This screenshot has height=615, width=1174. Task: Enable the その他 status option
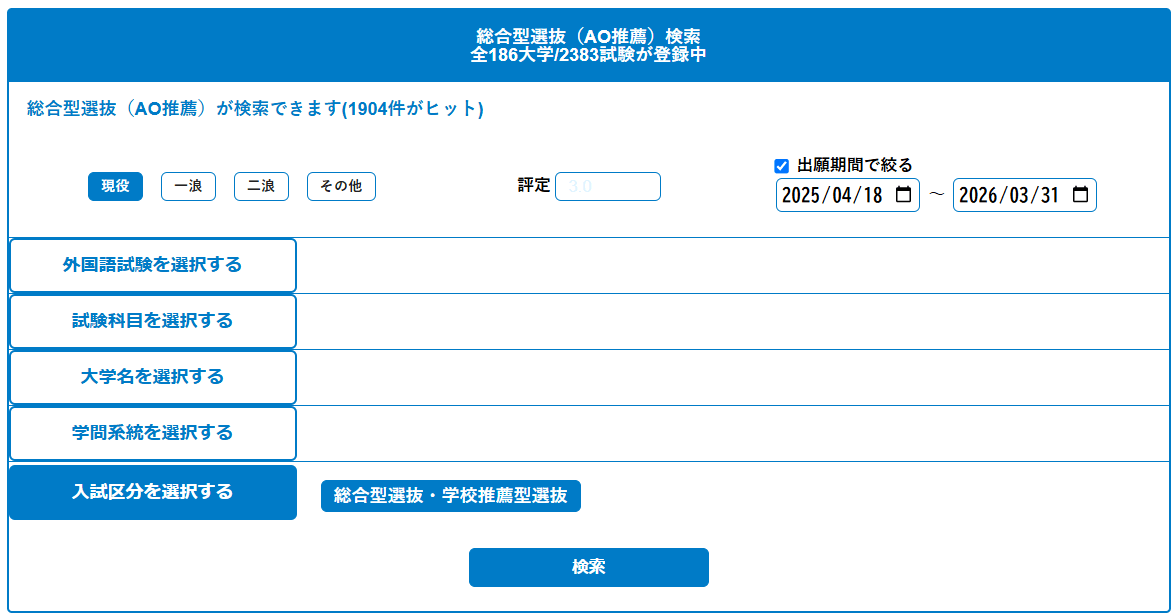coord(341,187)
